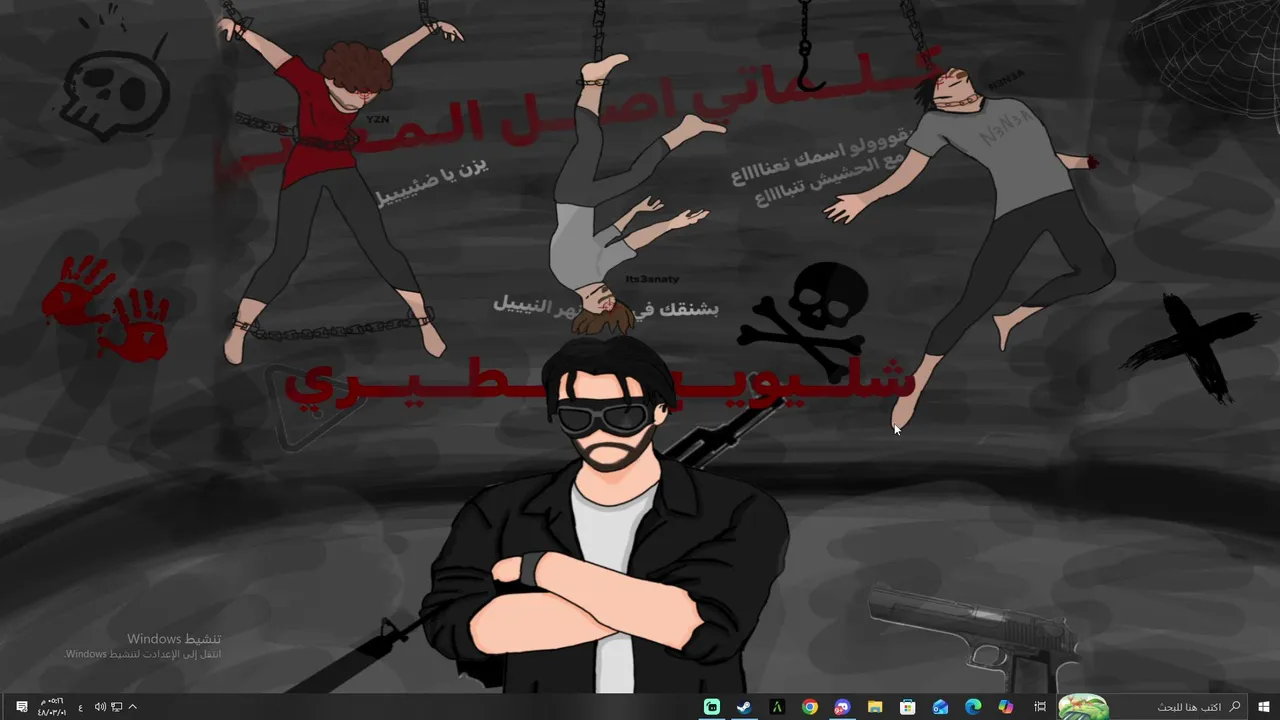Open the Outlook mail app

pos(940,707)
